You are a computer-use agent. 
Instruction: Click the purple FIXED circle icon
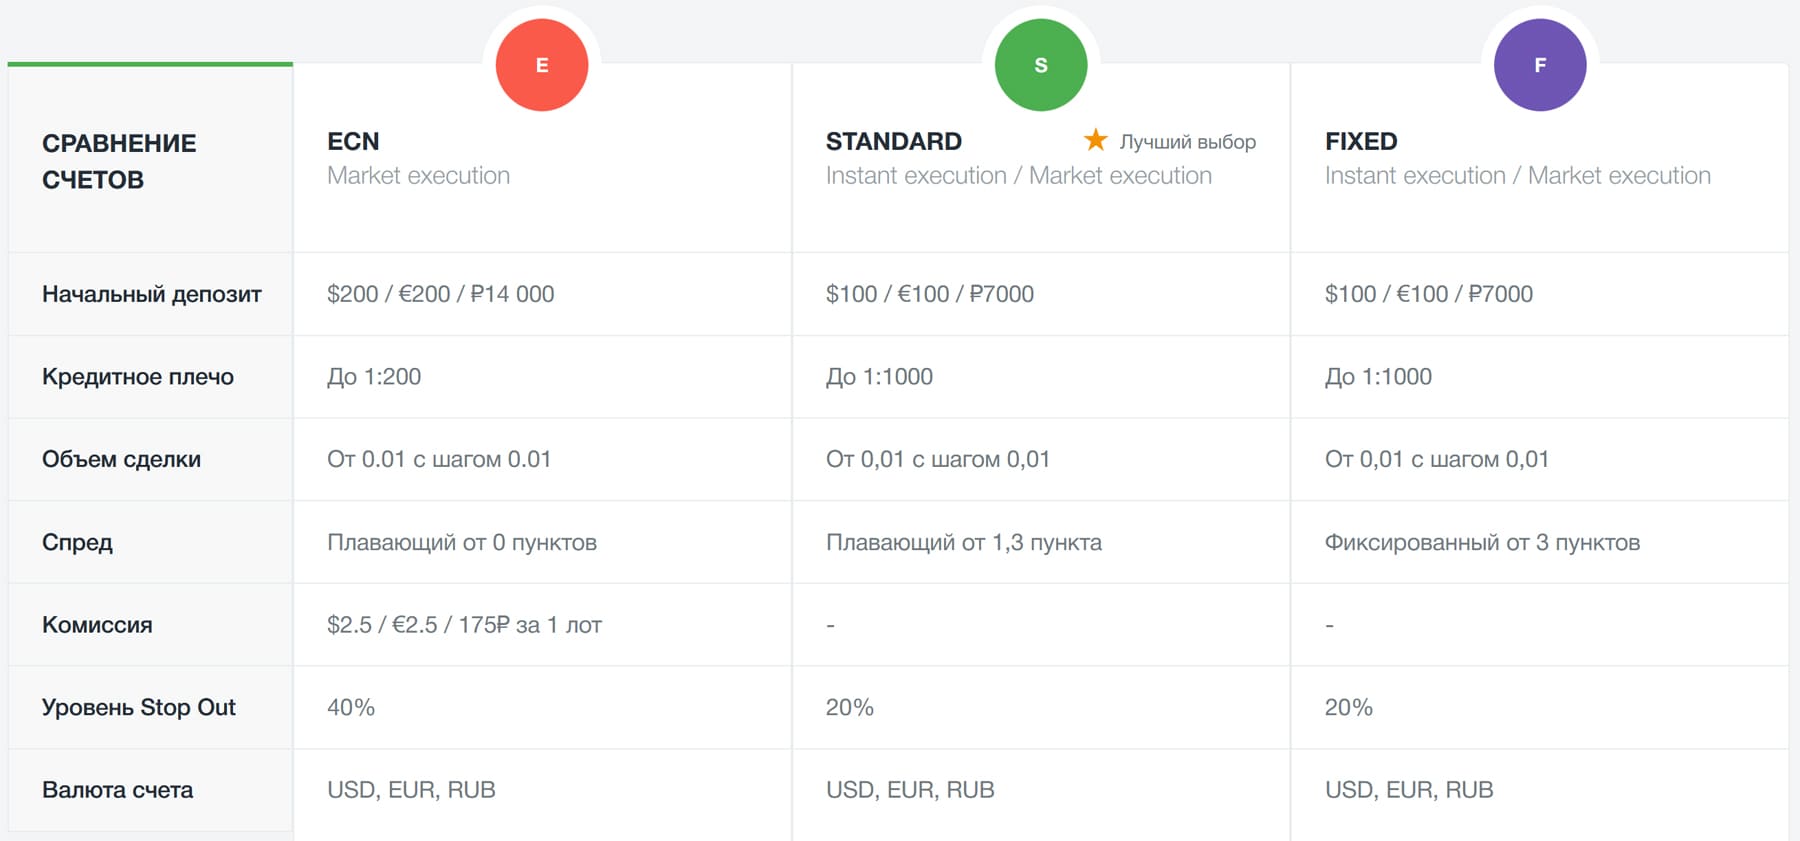(x=1539, y=65)
